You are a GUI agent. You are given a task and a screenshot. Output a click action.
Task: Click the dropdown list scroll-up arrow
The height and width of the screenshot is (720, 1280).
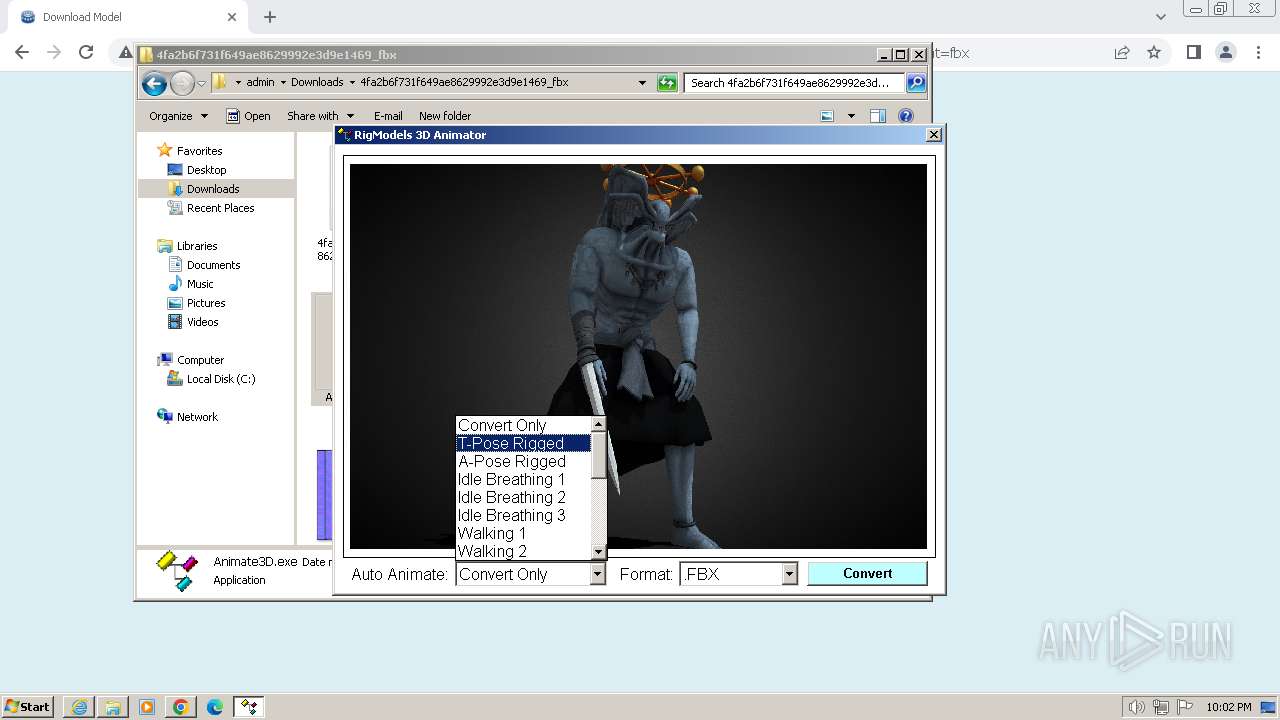tap(598, 425)
